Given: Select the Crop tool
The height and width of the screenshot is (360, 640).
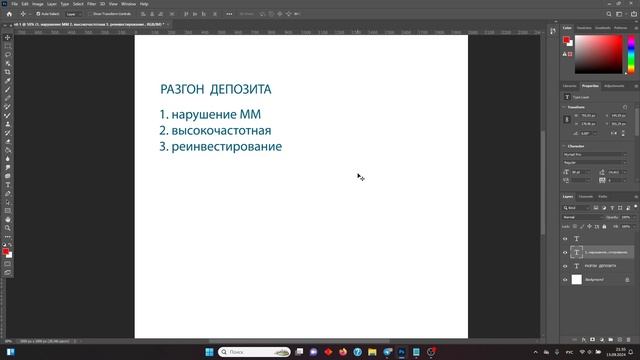Looking at the screenshot, I should point(7,72).
